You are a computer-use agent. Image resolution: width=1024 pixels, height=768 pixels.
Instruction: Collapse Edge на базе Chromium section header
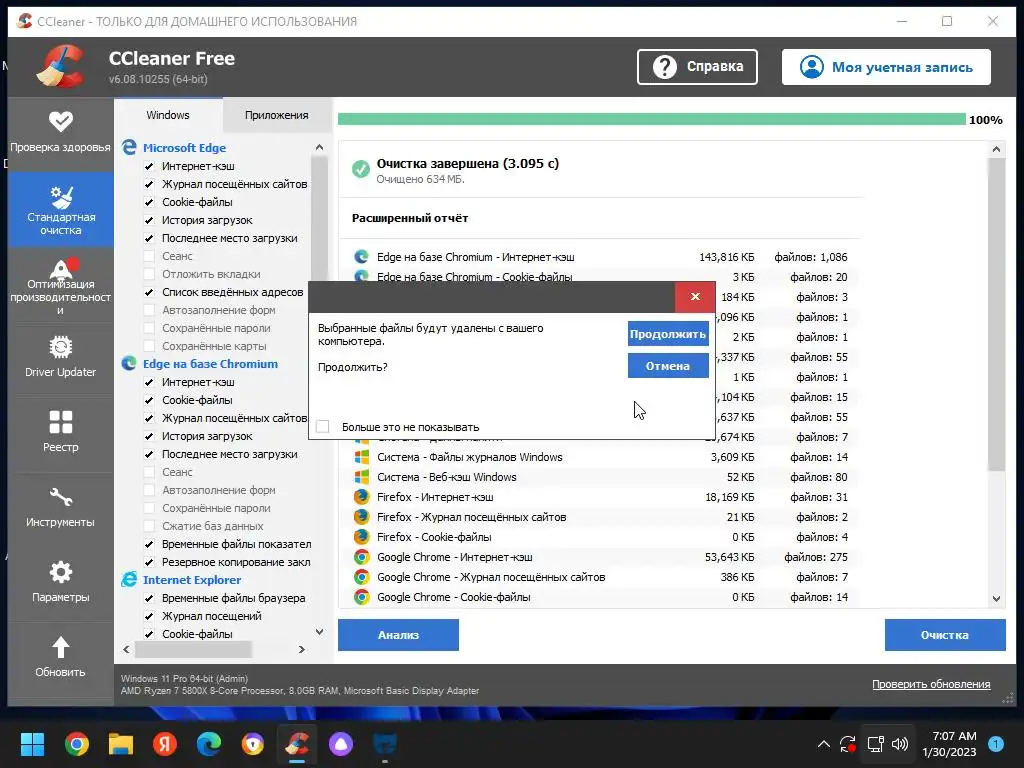pyautogui.click(x=210, y=364)
